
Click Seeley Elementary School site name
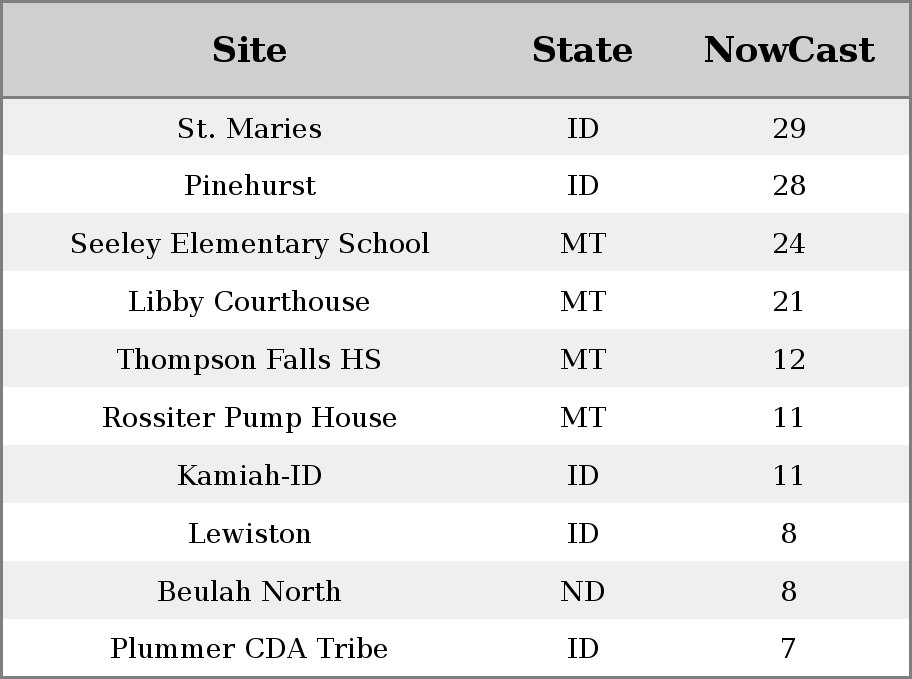click(x=249, y=244)
